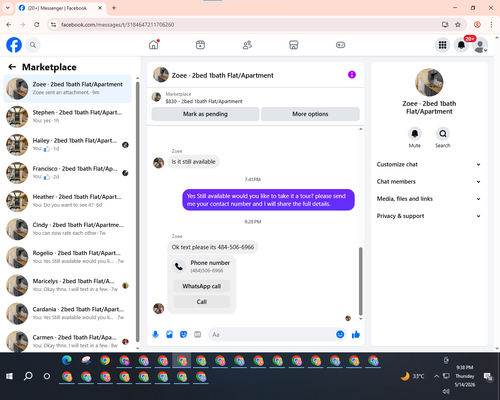Reload the page in the browser
Viewport: 500px width, 400px height.
tap(37, 25)
